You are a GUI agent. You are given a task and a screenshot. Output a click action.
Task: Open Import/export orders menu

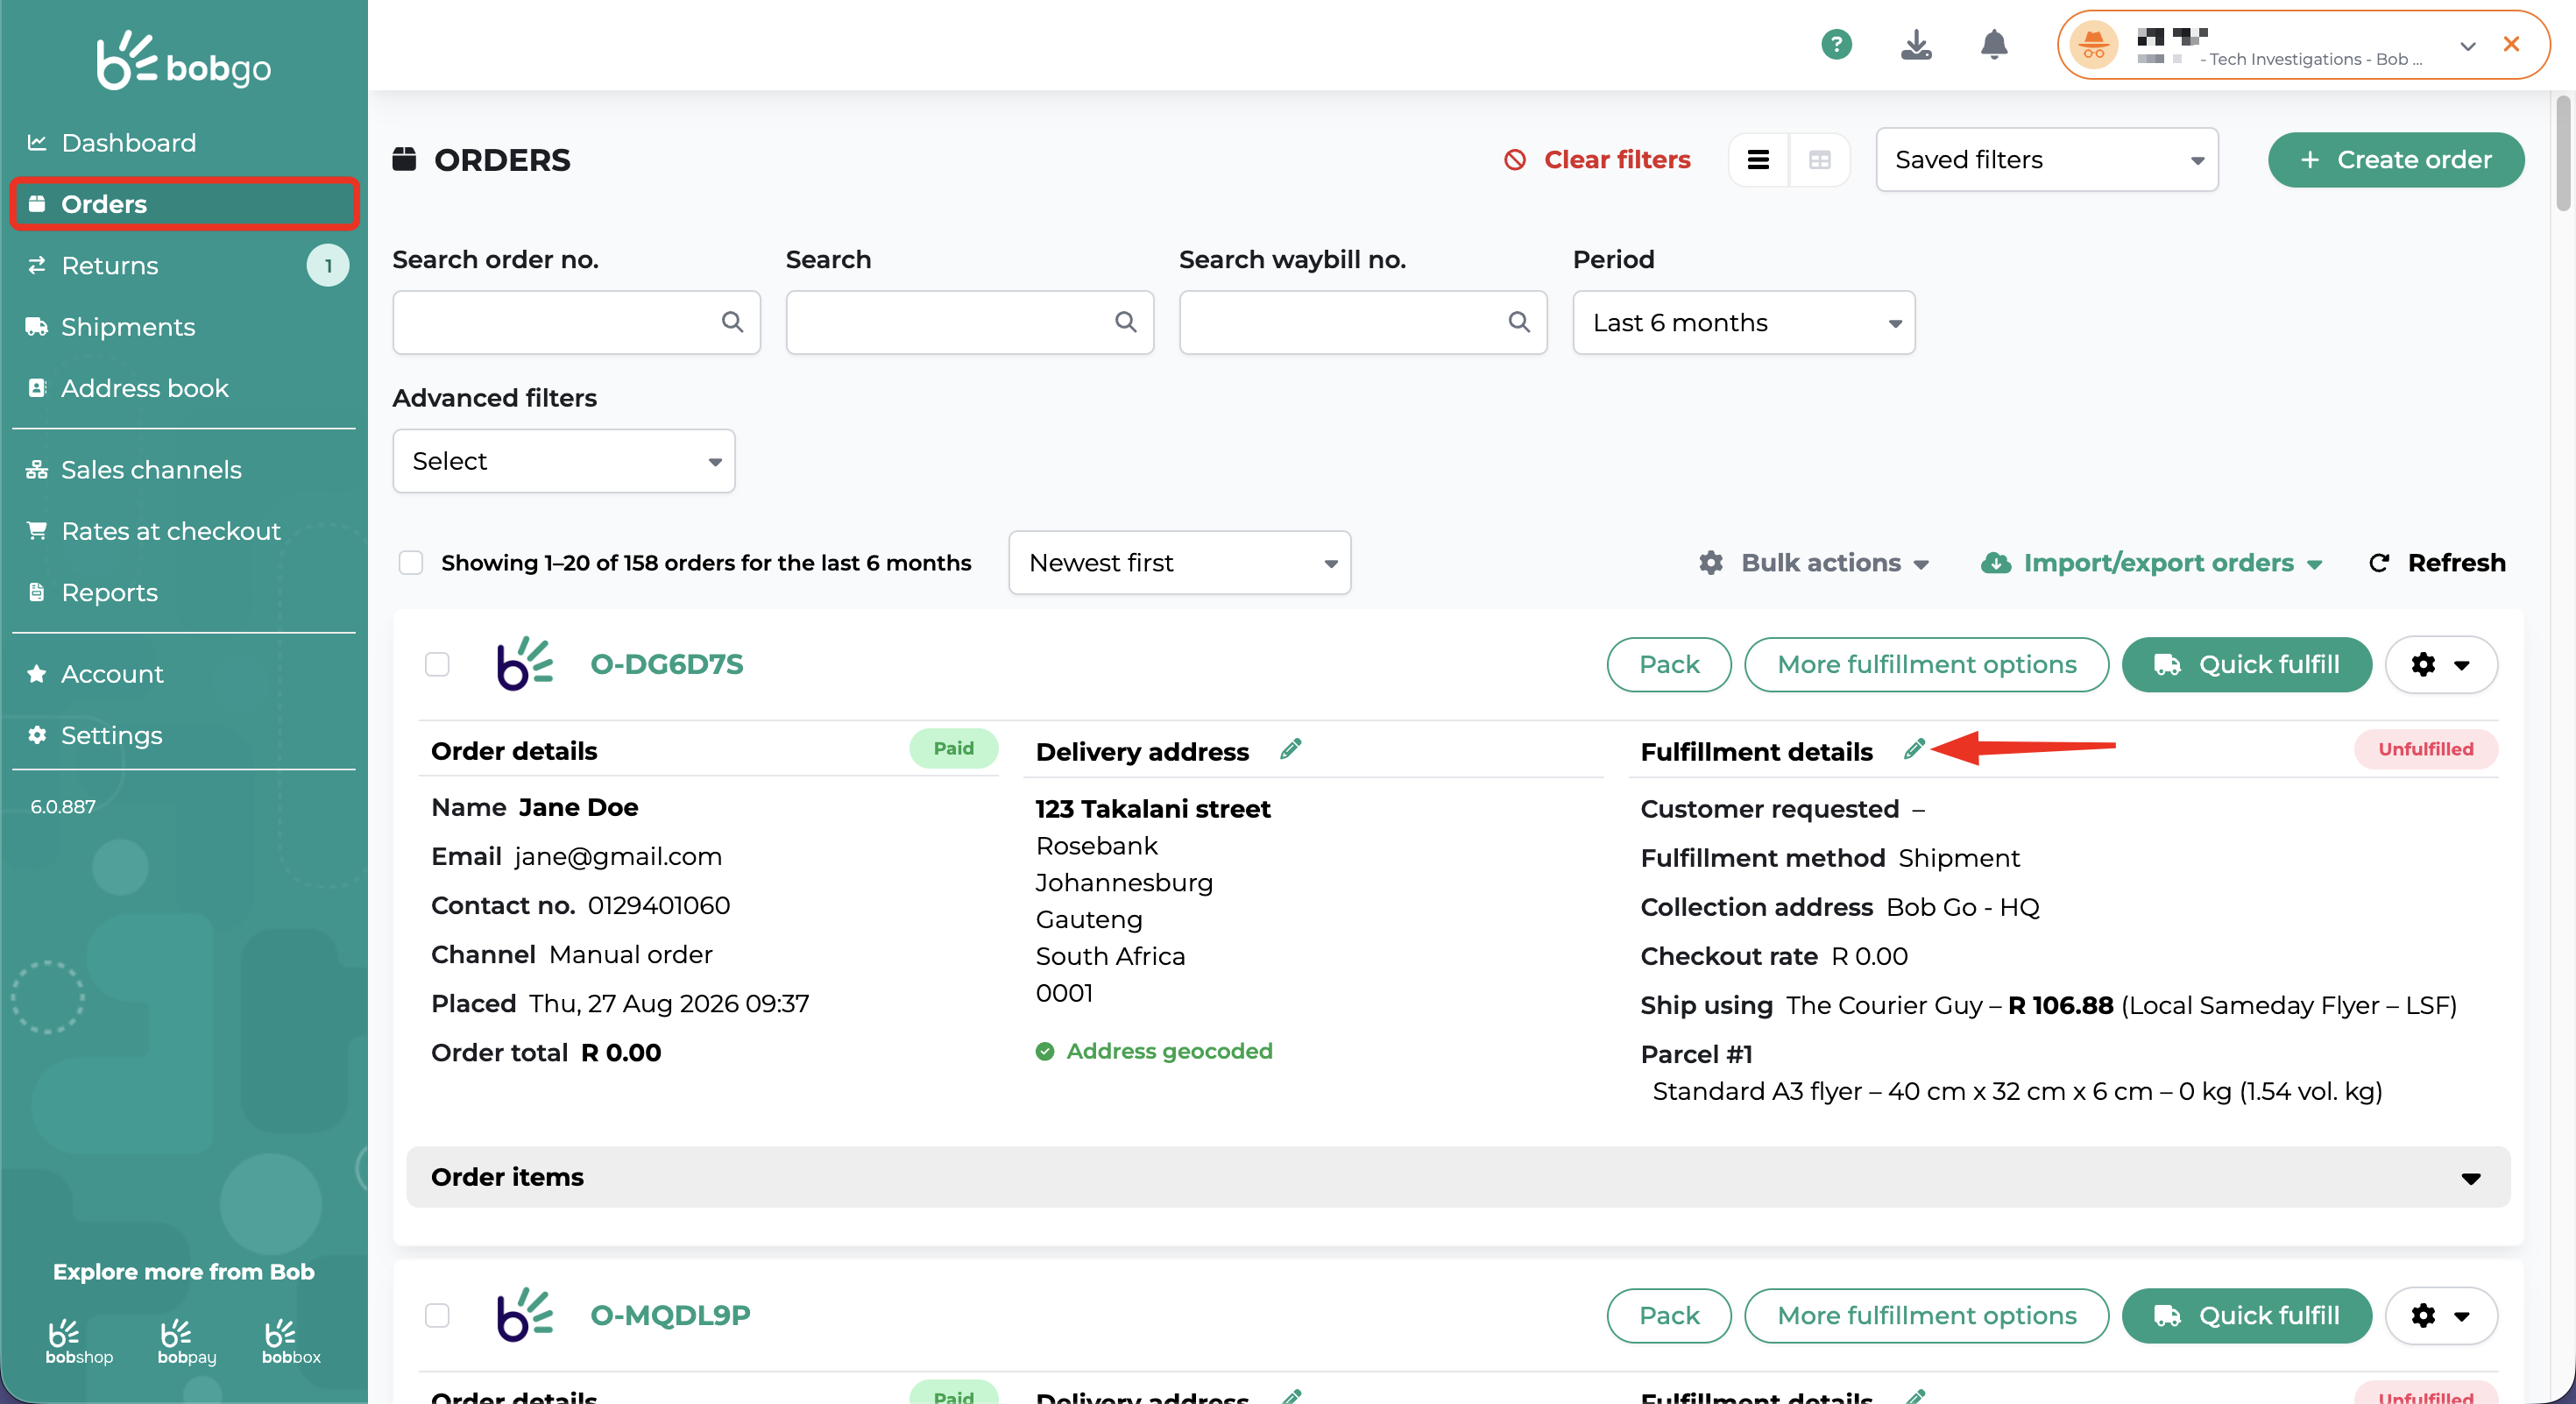tap(2151, 563)
